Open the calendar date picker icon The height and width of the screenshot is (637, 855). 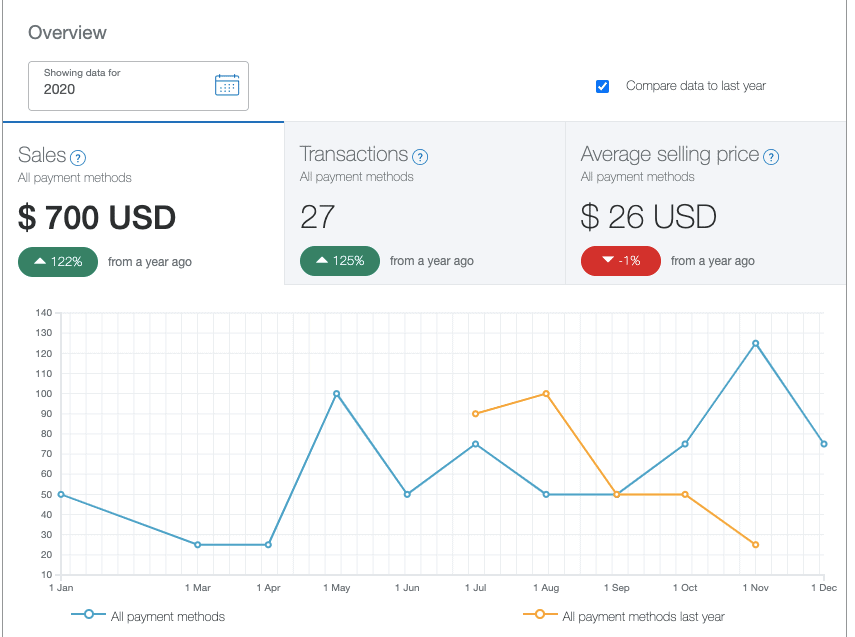pos(227,85)
